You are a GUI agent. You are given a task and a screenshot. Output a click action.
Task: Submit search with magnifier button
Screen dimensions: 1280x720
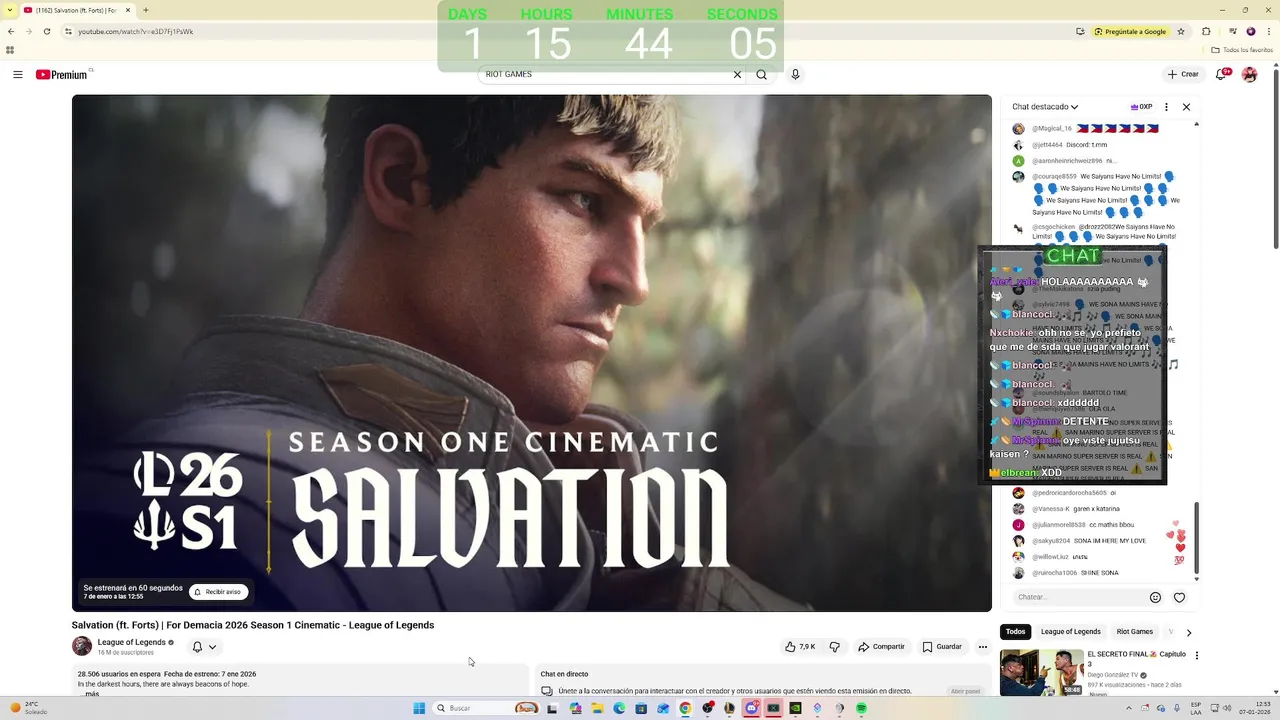point(762,75)
